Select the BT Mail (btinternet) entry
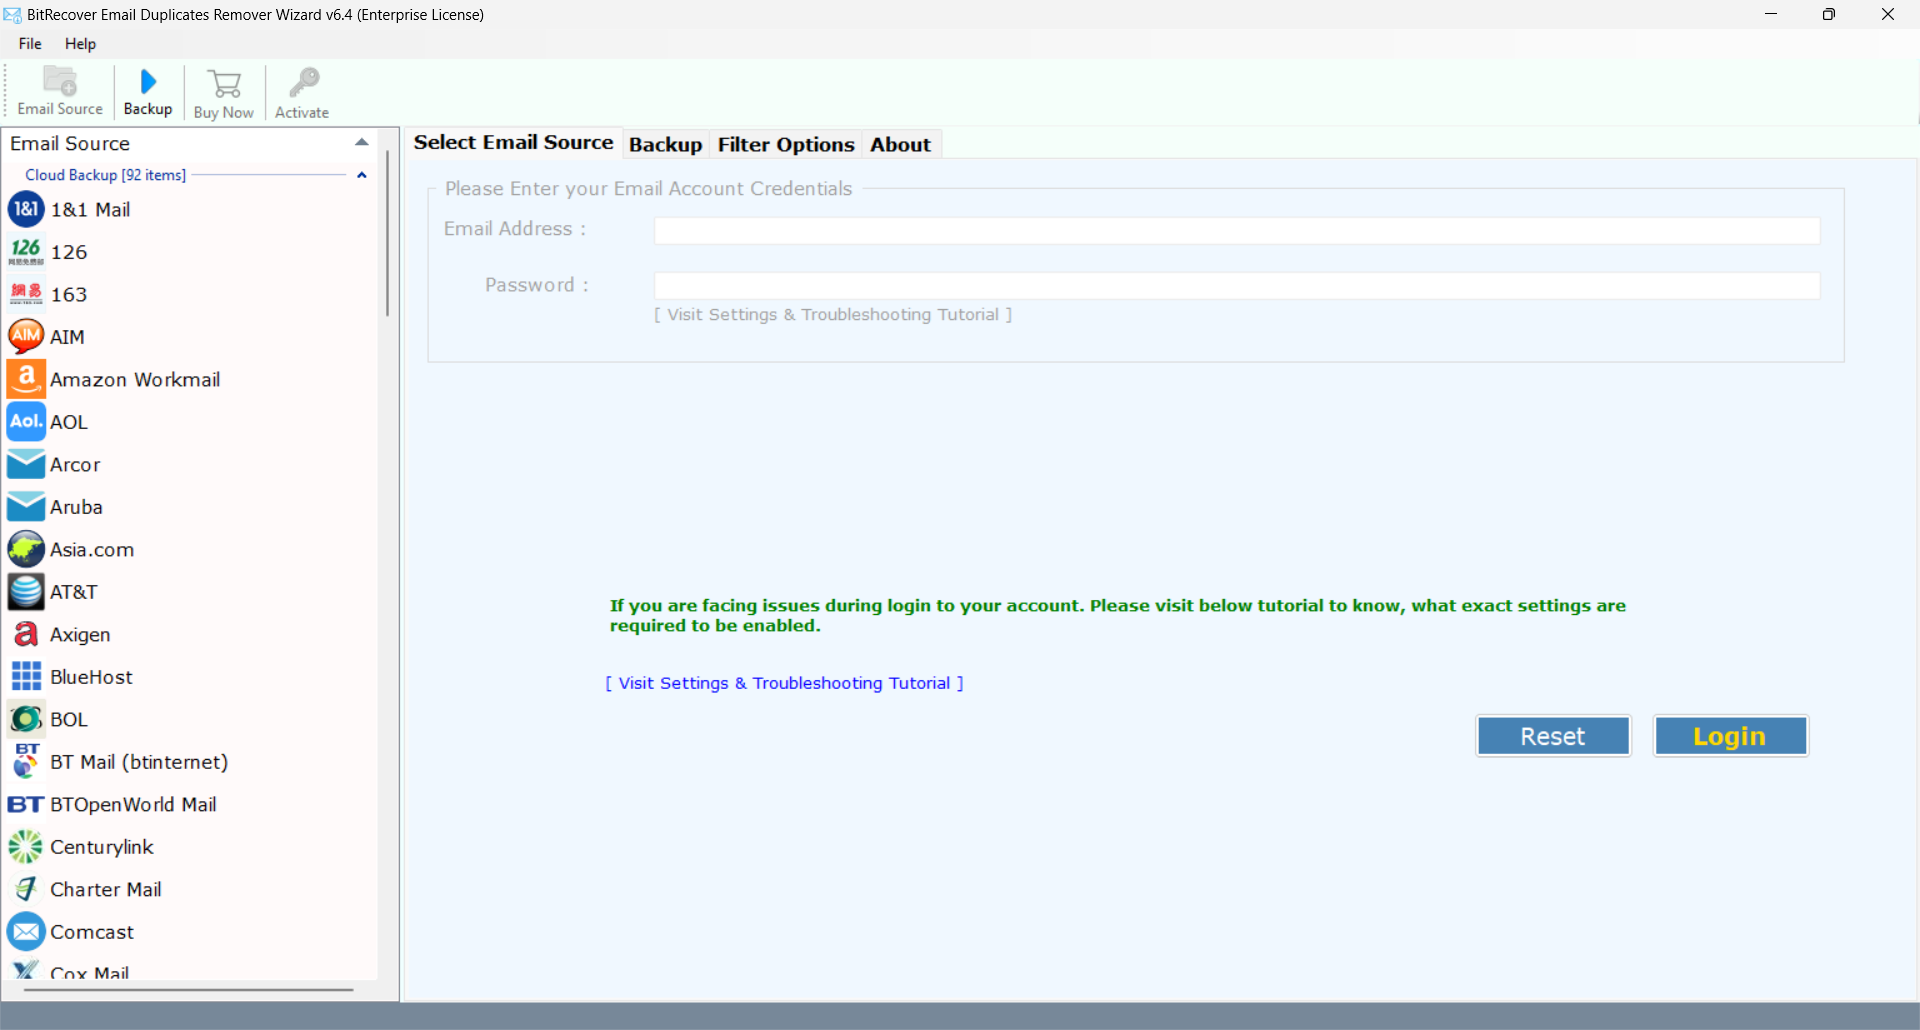The height and width of the screenshot is (1030, 1920). pyautogui.click(x=139, y=762)
